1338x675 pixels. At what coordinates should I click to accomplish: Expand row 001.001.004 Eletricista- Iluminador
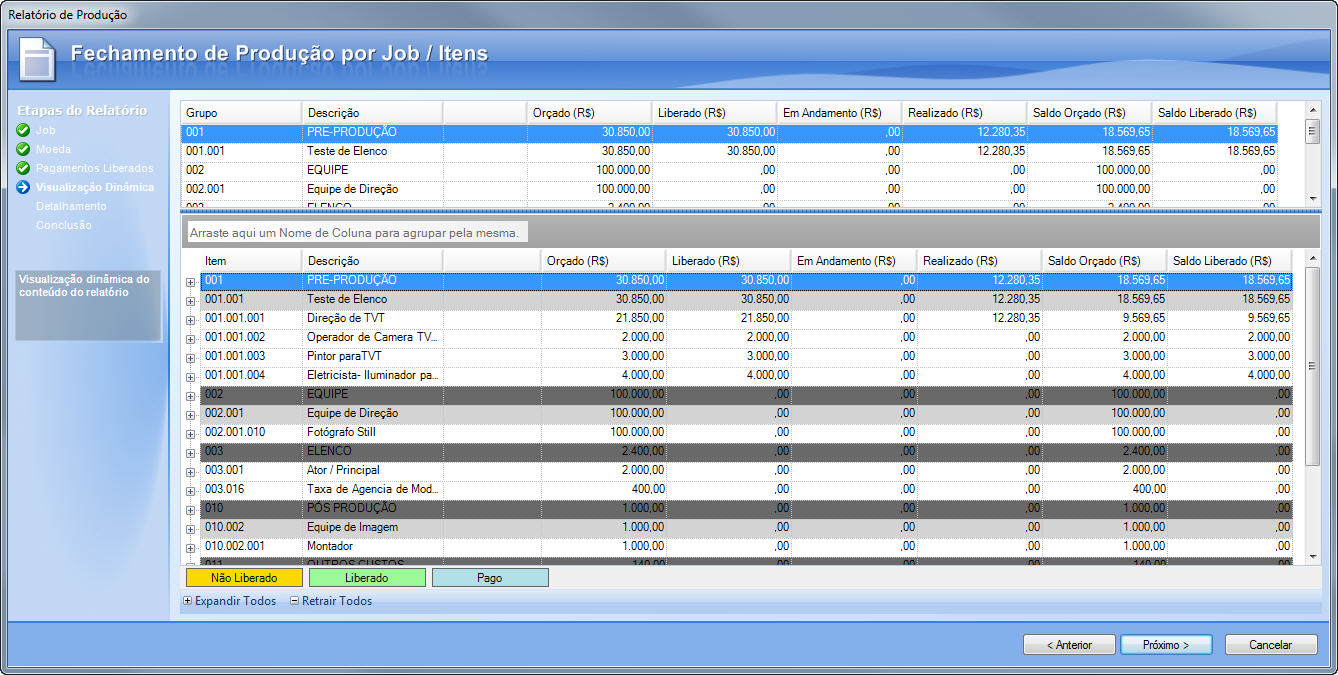point(190,376)
